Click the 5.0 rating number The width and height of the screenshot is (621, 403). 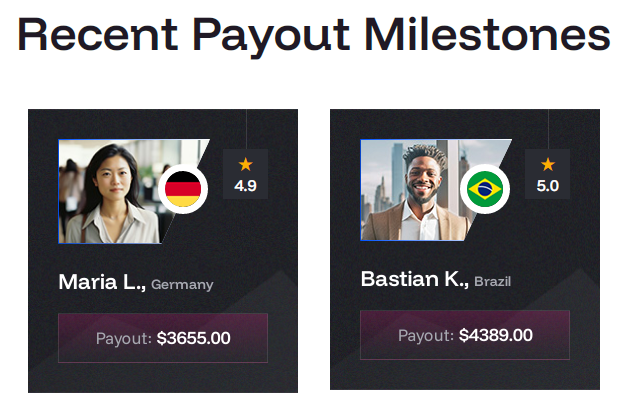(548, 186)
